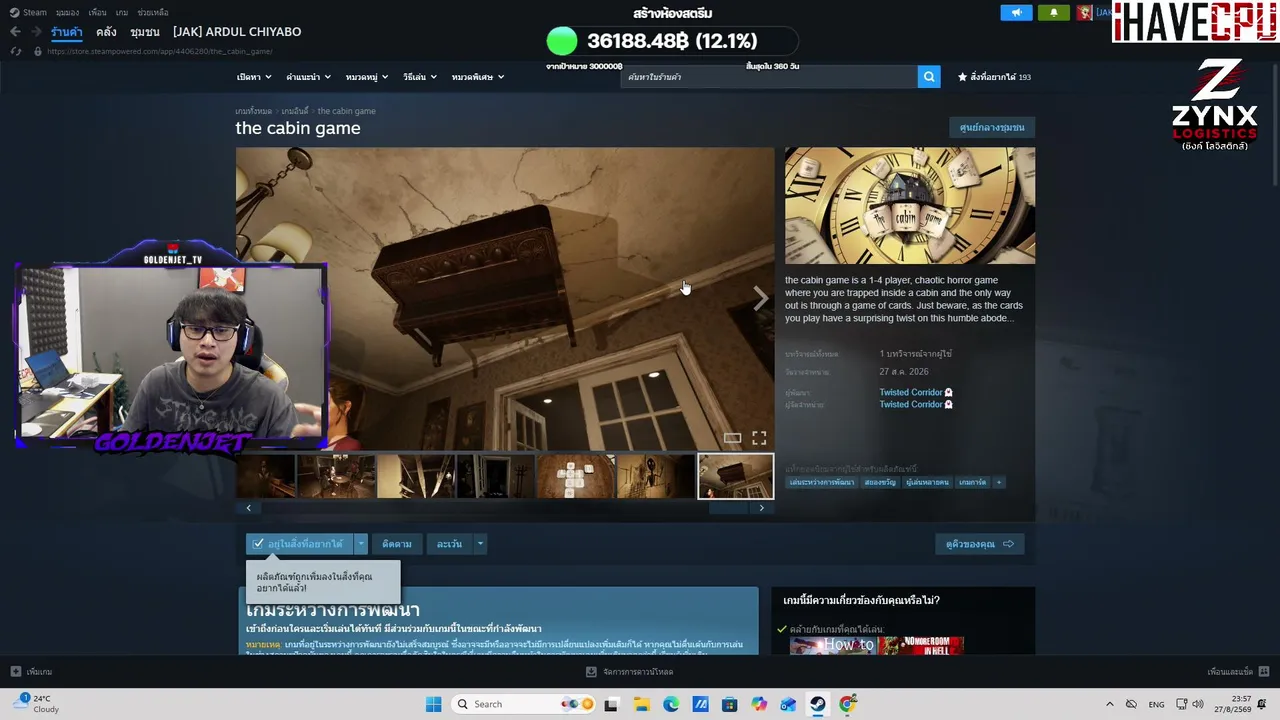The height and width of the screenshot is (720, 1280).
Task: Open Microsoft Edge from the taskbar
Action: click(671, 704)
